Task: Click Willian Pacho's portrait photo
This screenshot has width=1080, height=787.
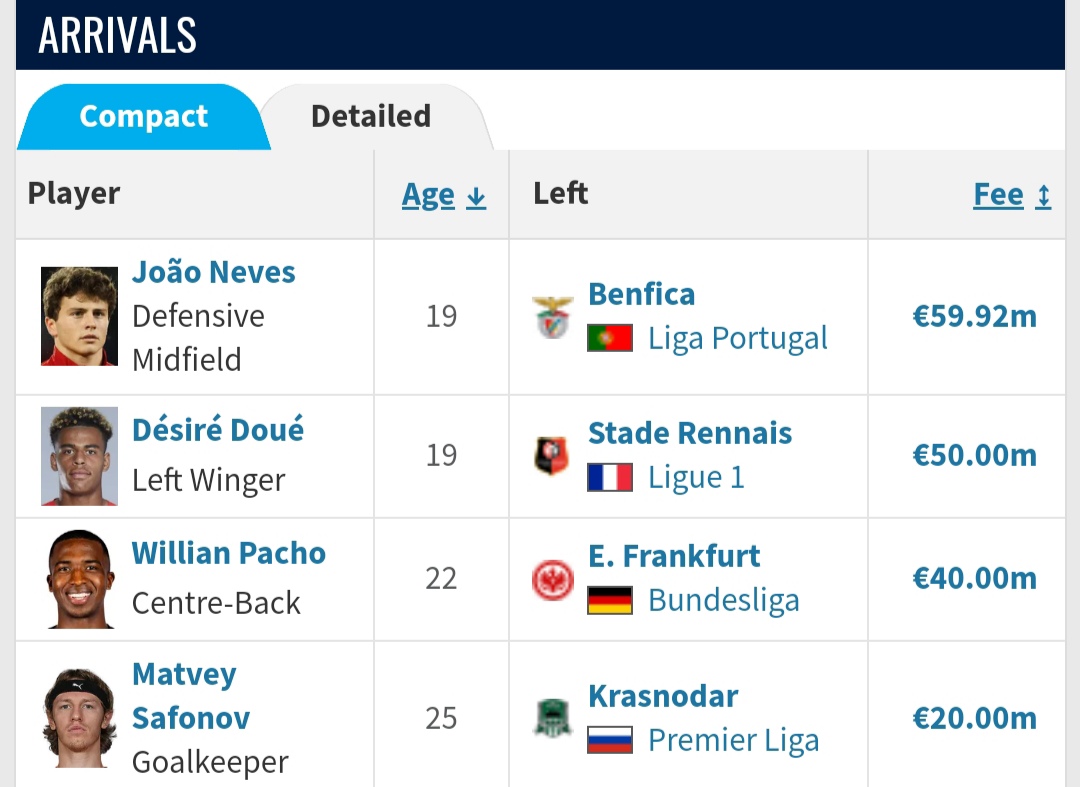Action: tap(80, 579)
